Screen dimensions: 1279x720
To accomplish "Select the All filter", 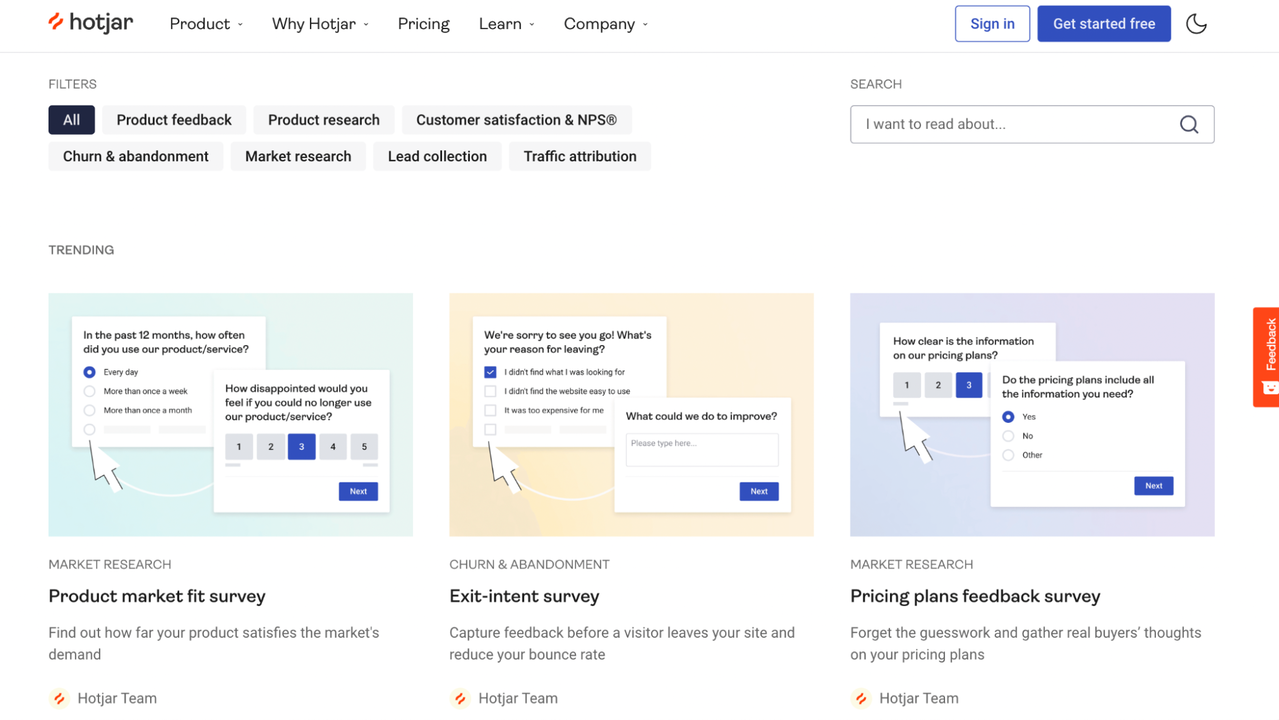I will [x=71, y=120].
